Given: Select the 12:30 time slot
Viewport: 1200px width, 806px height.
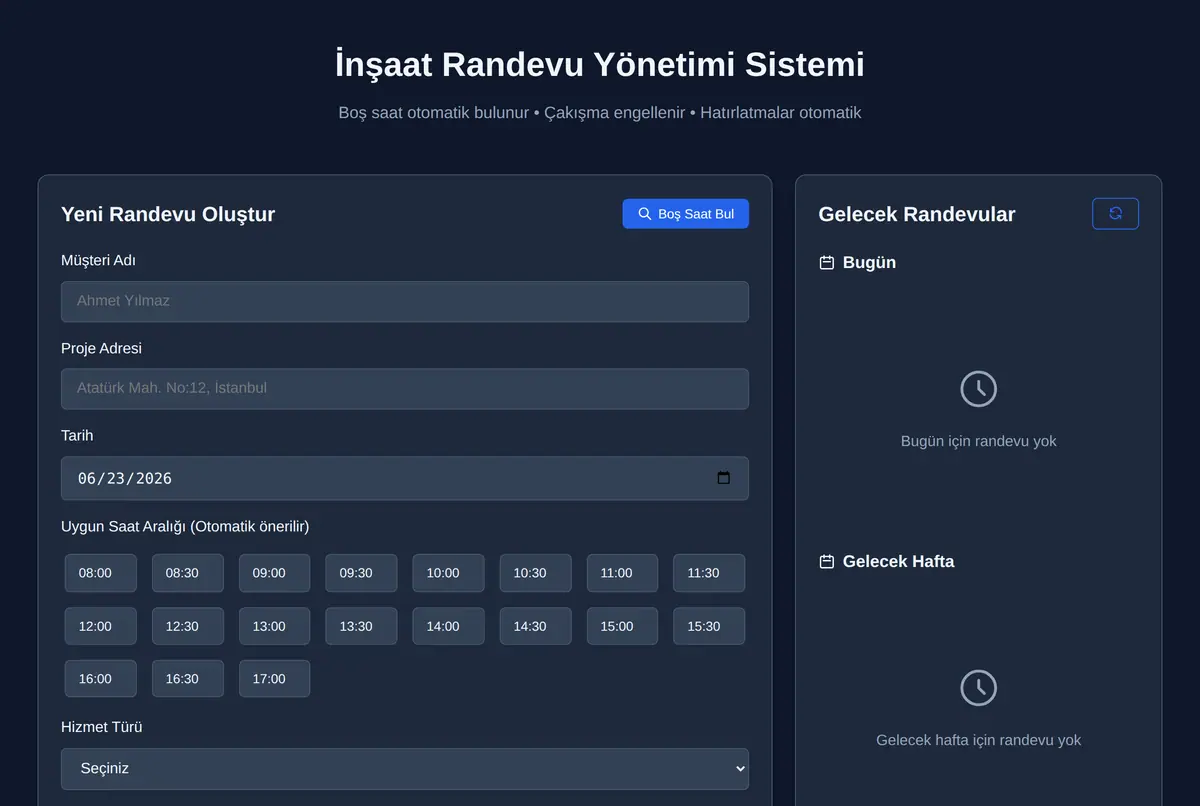Looking at the screenshot, I should pyautogui.click(x=188, y=626).
